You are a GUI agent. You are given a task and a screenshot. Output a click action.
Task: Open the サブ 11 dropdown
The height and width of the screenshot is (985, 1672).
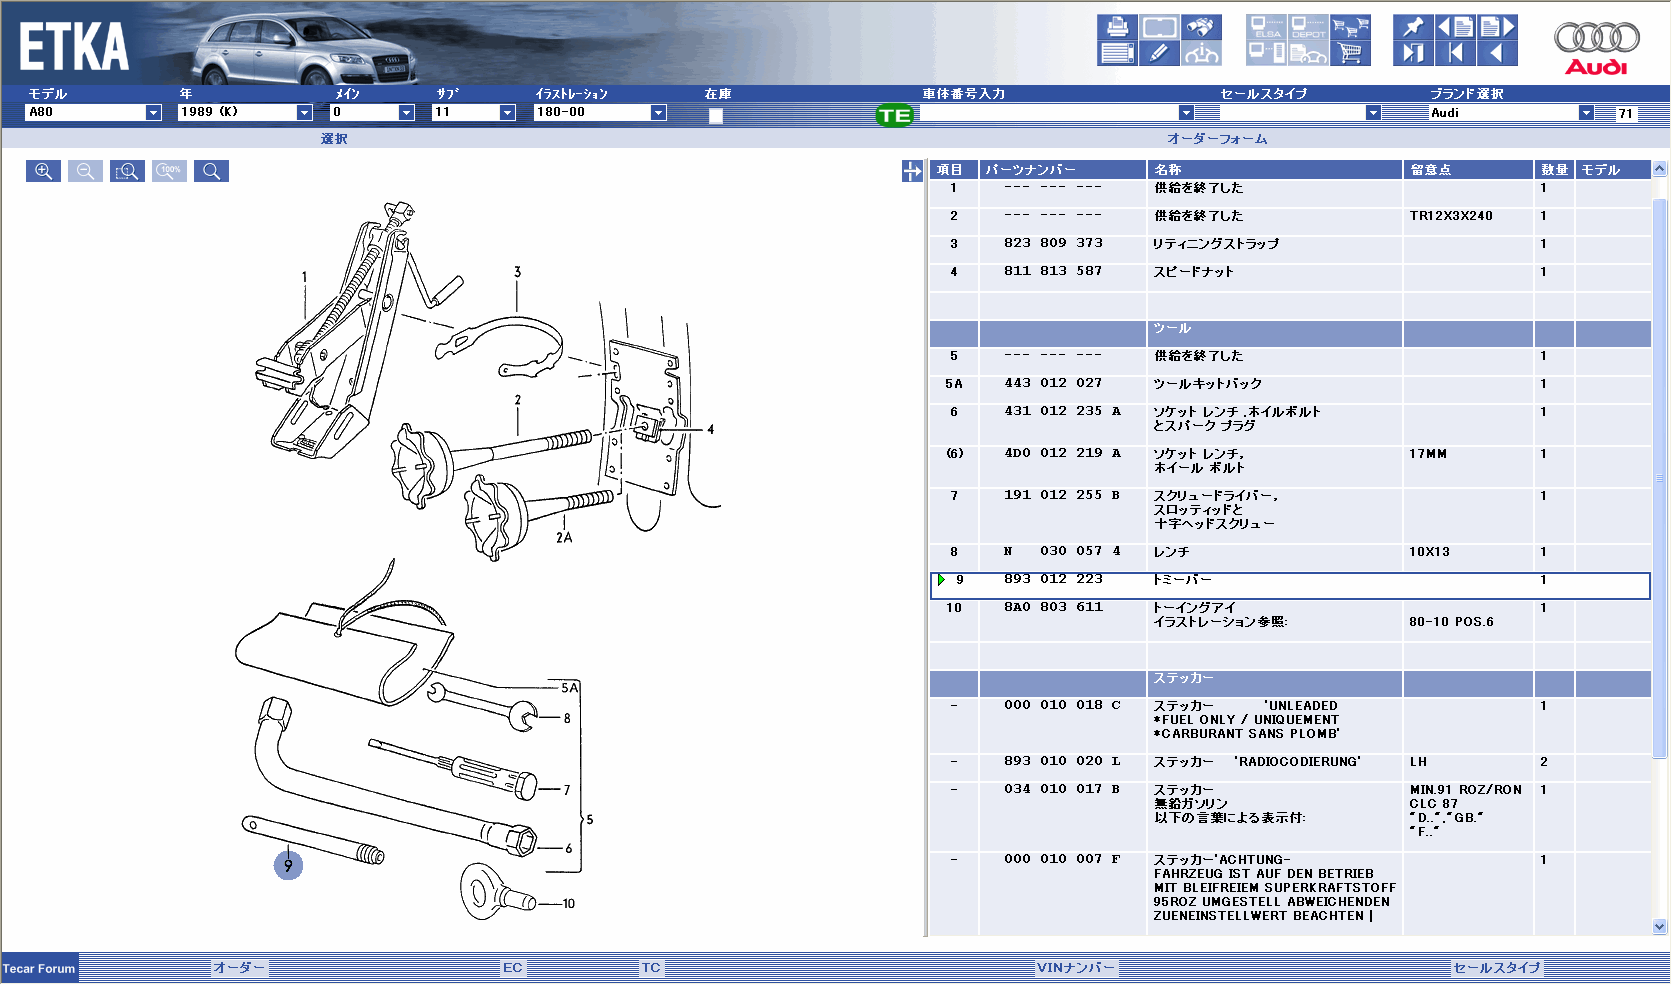(507, 112)
